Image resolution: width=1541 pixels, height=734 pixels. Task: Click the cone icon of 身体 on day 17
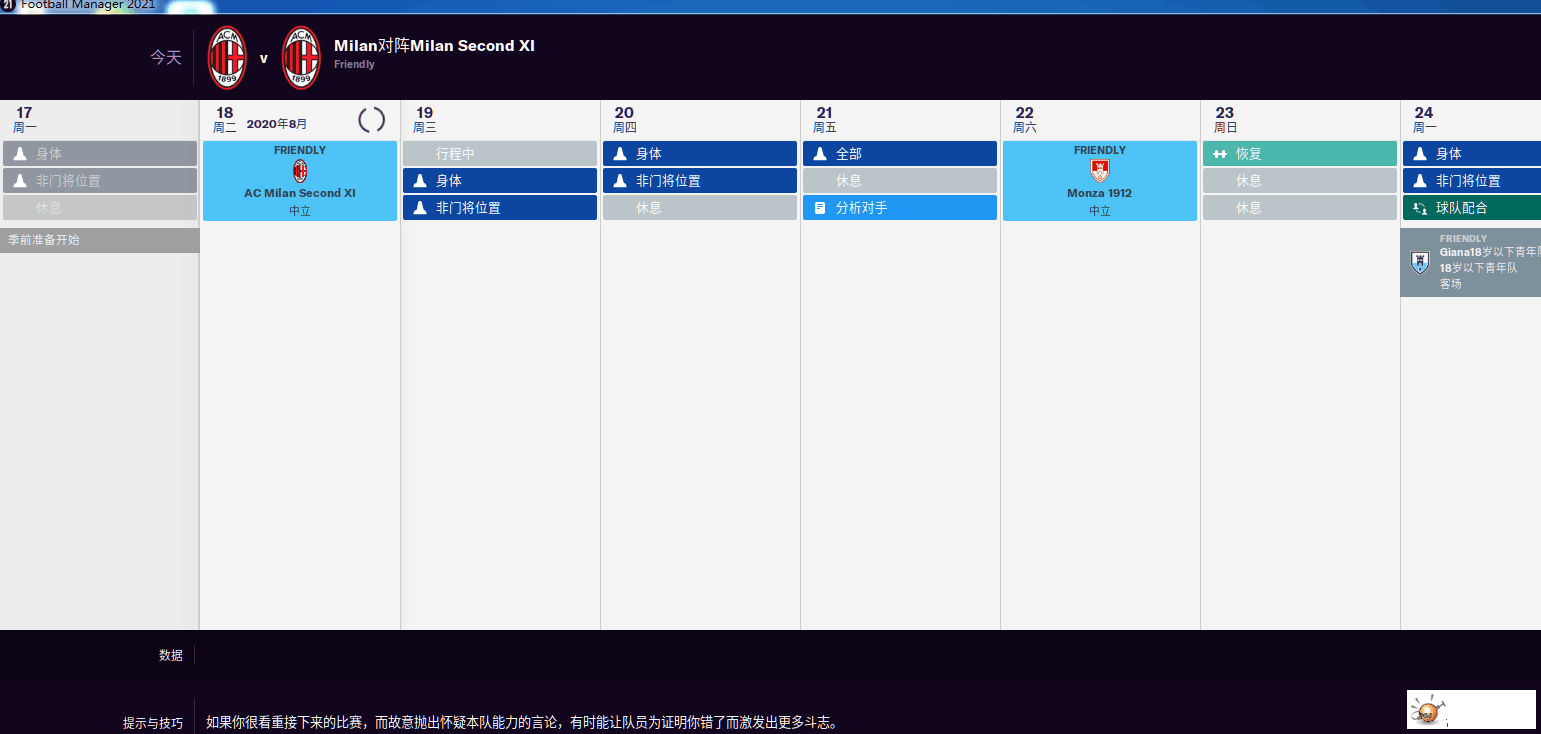point(20,154)
